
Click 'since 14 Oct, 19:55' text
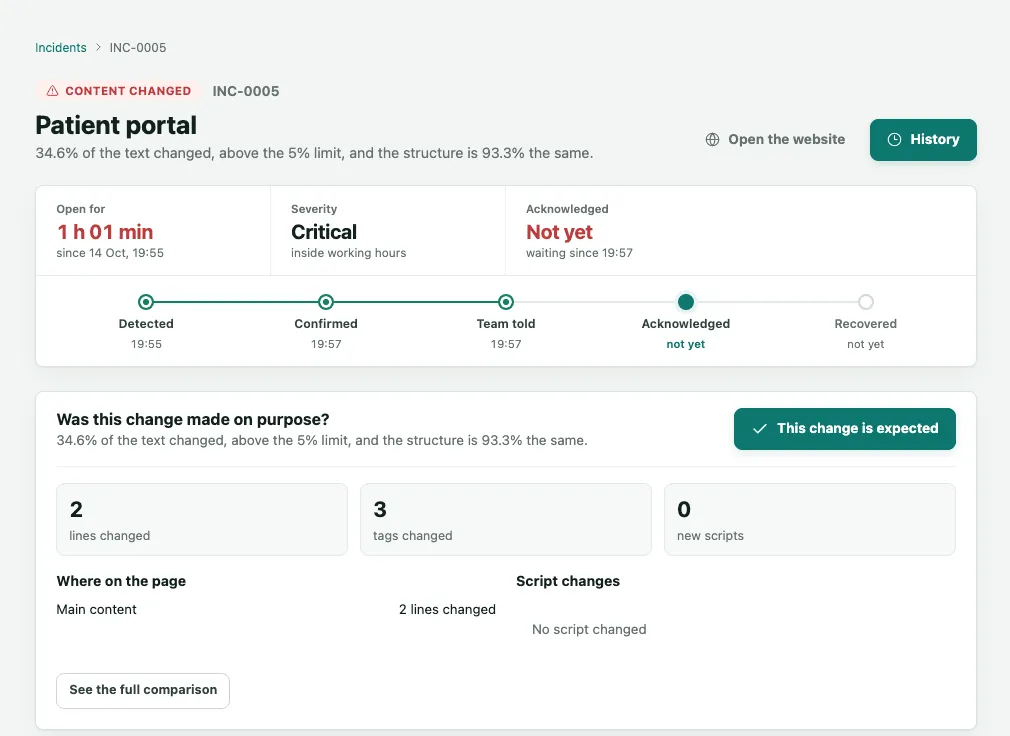110,253
